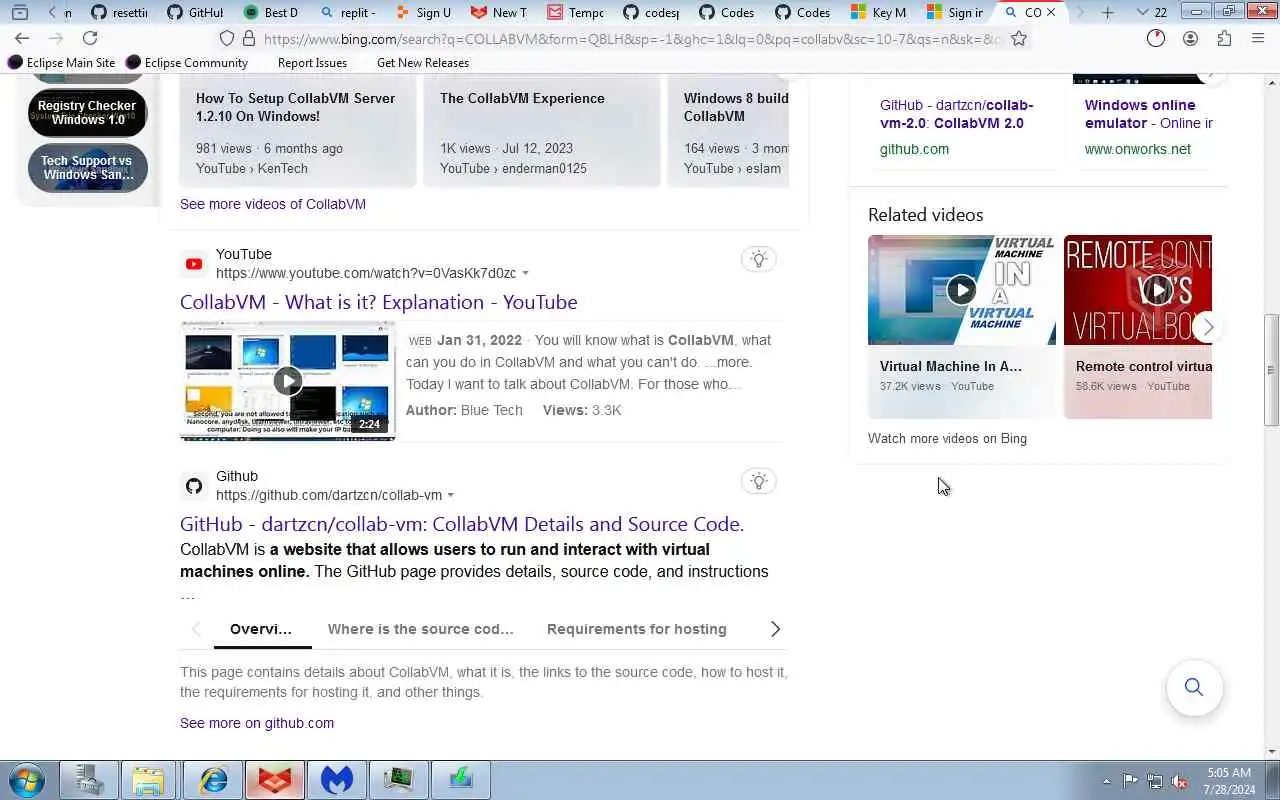Viewport: 1280px width, 800px height.
Task: Open Registry Checker Windows 1.0 suggestion
Action: [x=87, y=112]
